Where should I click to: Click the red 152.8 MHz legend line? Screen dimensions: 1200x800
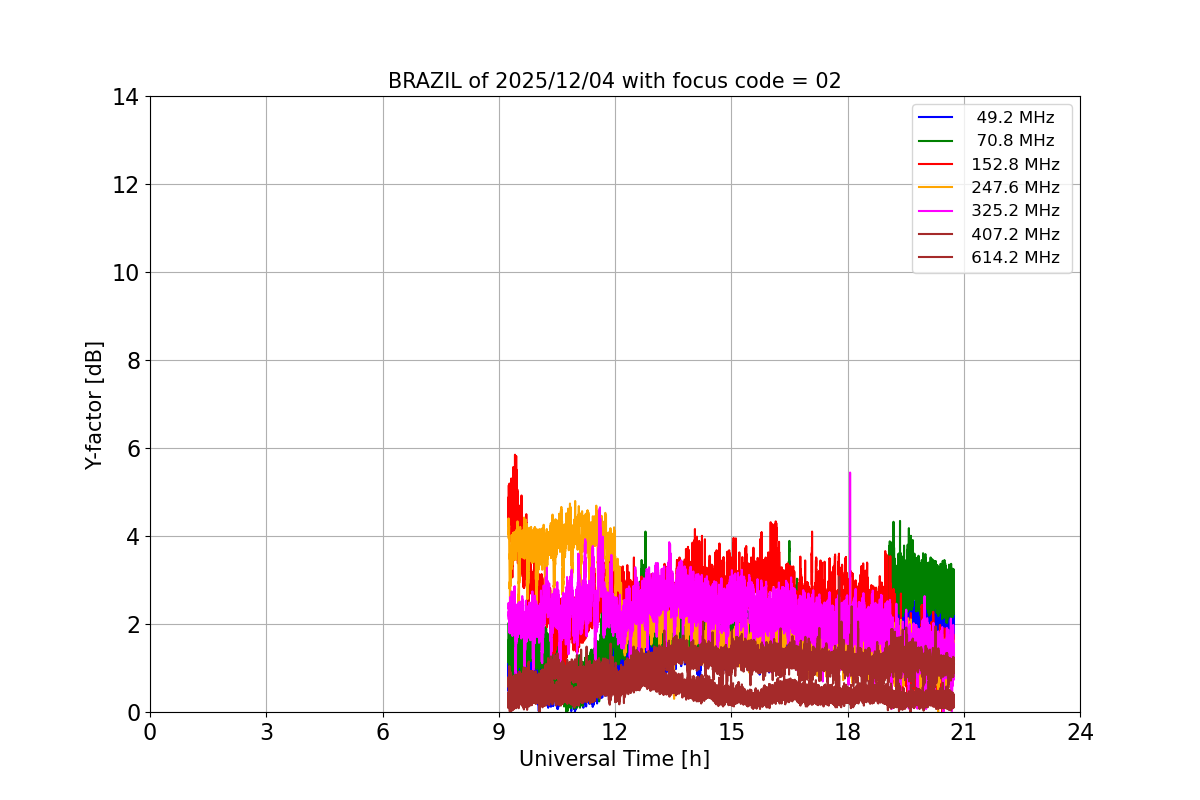click(936, 165)
